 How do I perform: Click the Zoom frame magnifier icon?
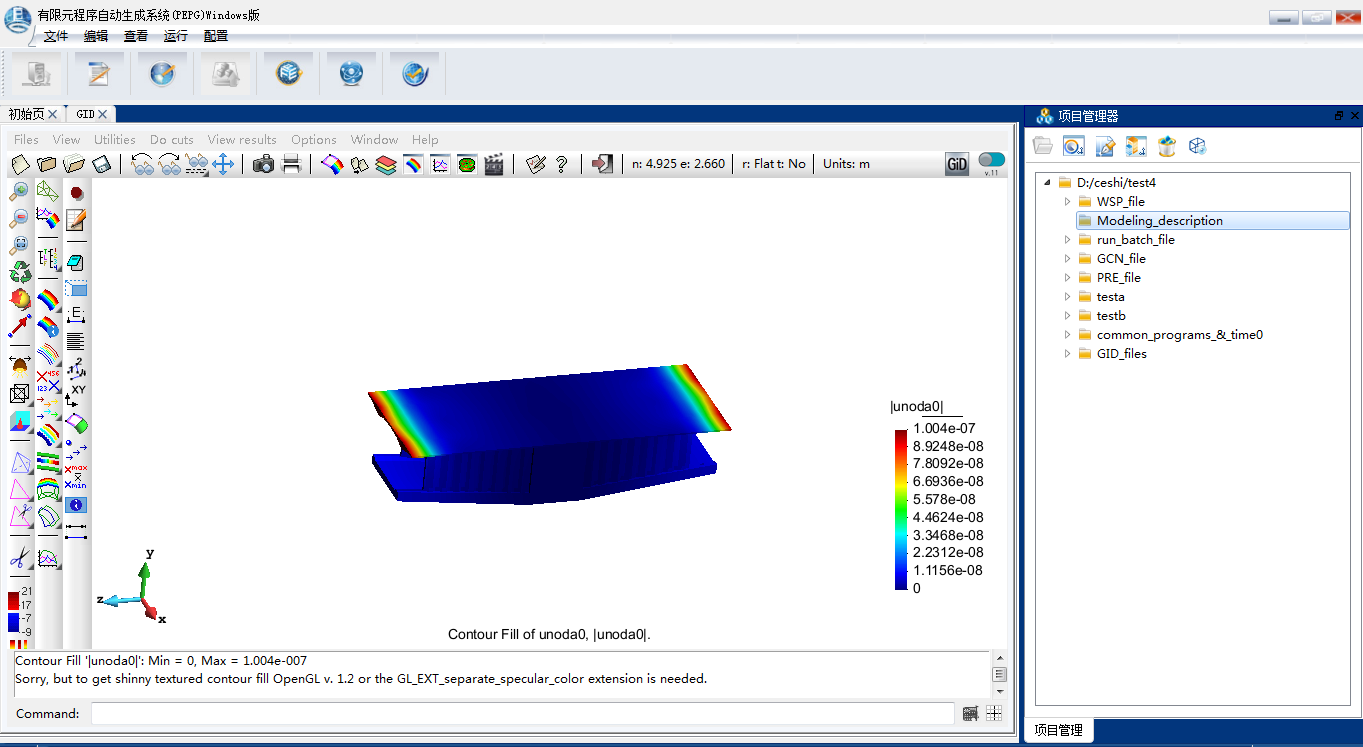tap(19, 245)
